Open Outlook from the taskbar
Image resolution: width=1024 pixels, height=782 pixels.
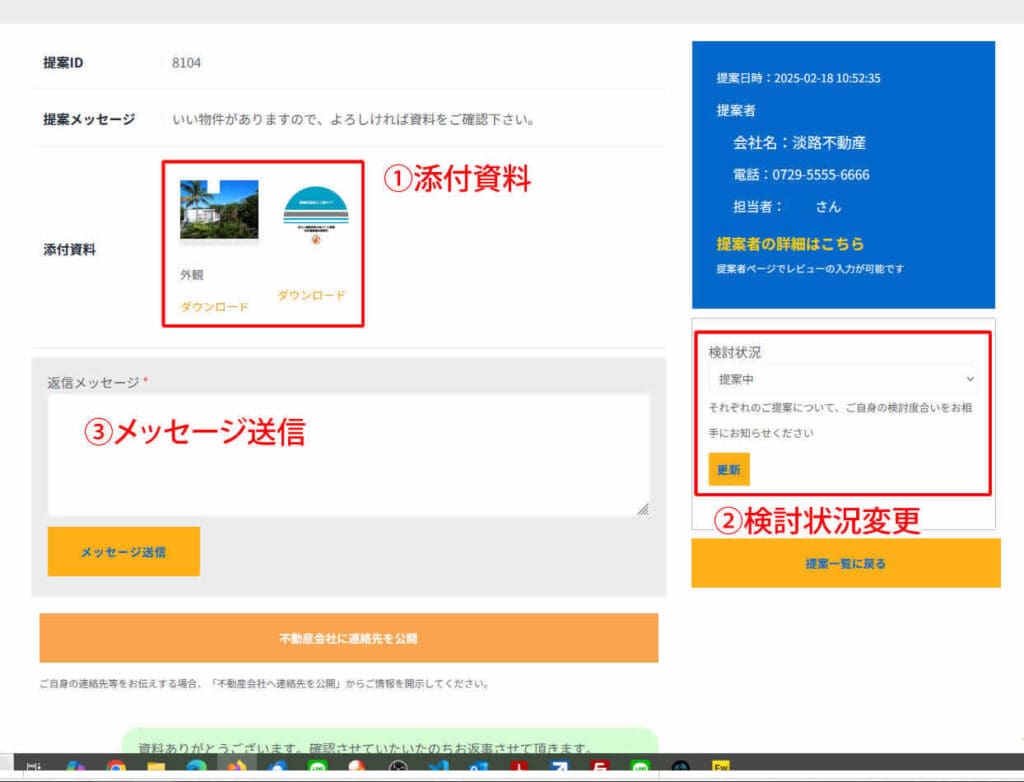(480, 770)
